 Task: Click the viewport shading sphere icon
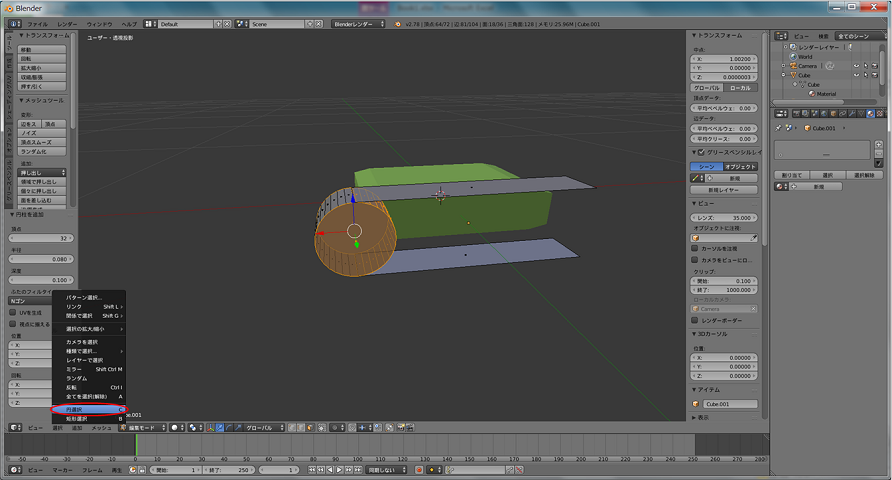pos(174,427)
